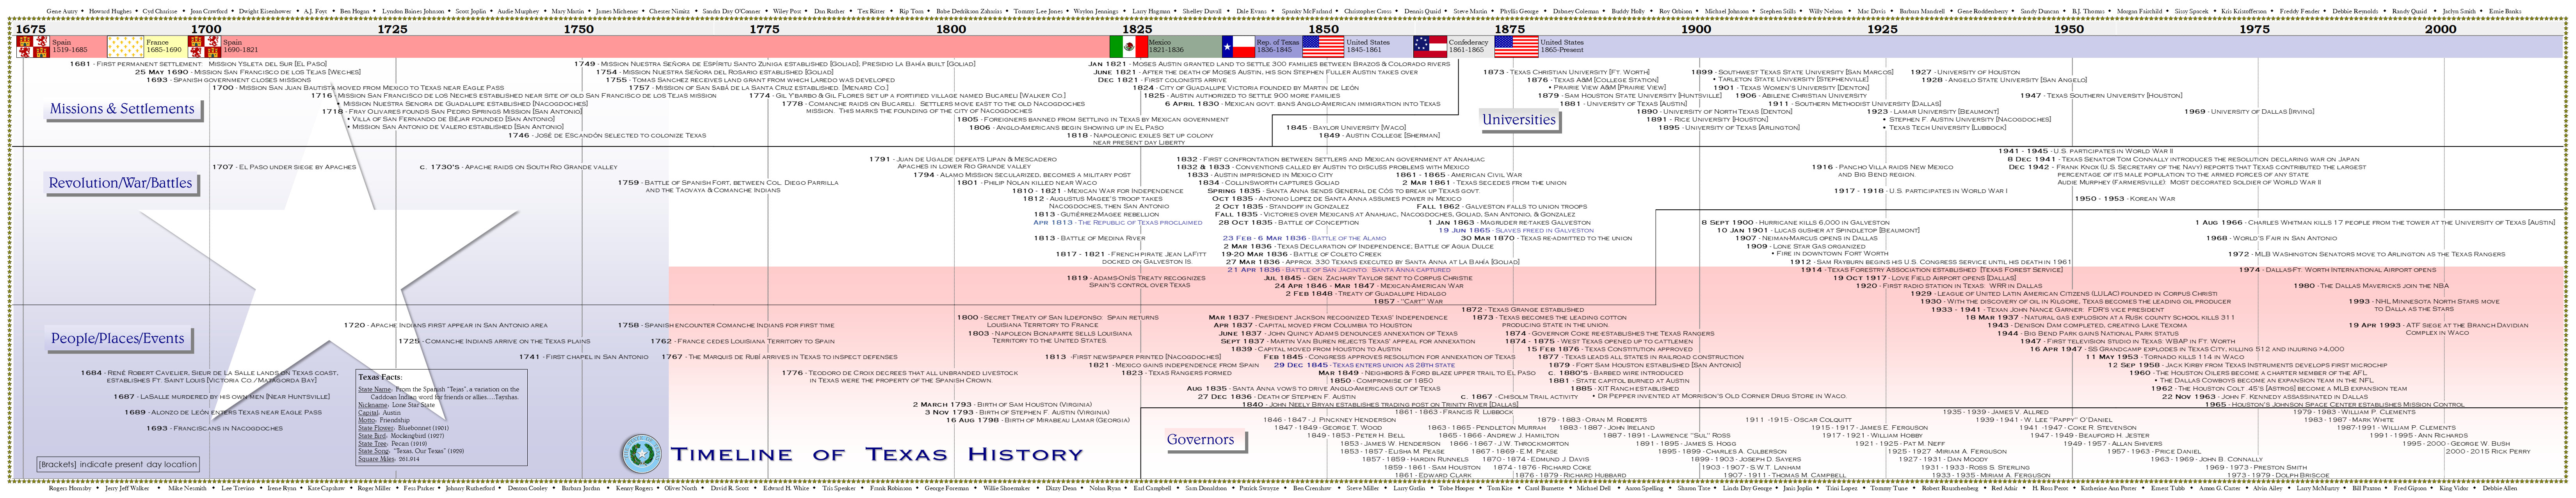Select the United States 1865-Present flag icon

(1517, 44)
